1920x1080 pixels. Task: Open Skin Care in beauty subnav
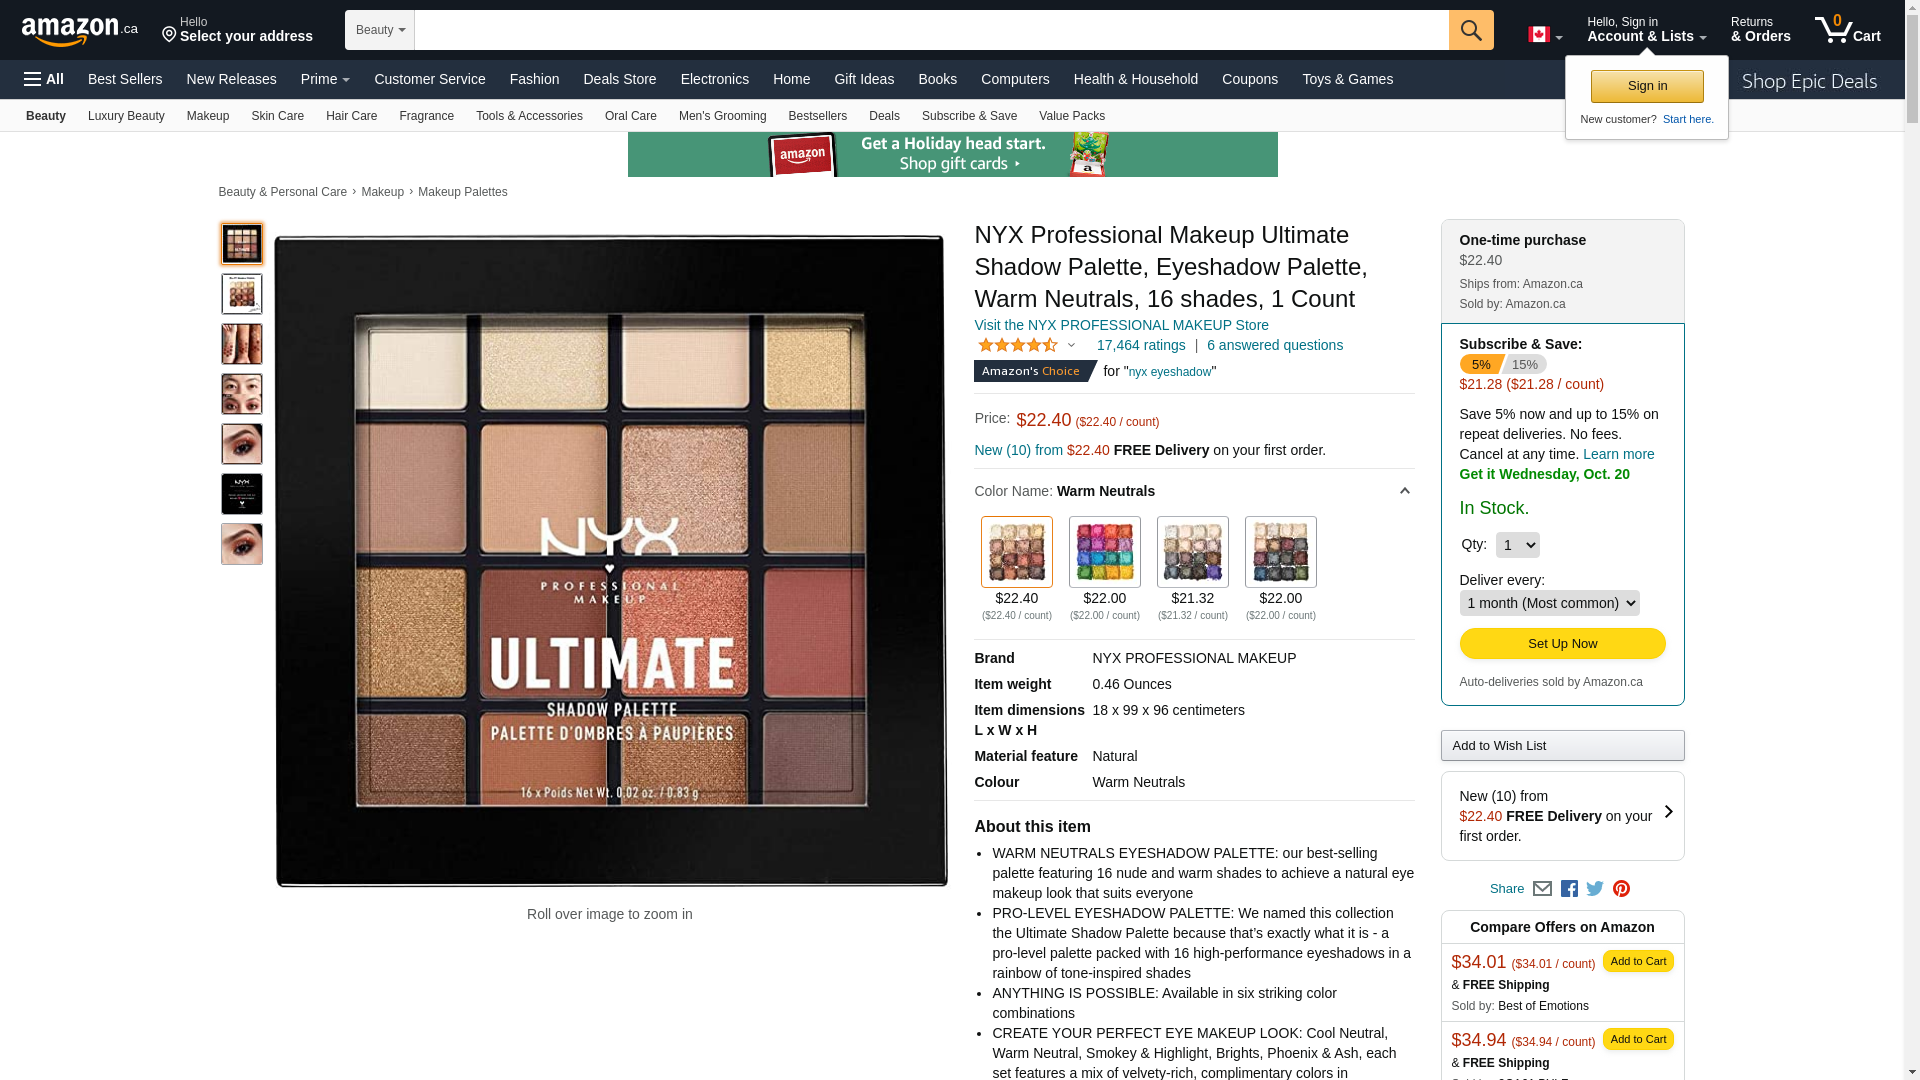[x=277, y=116]
